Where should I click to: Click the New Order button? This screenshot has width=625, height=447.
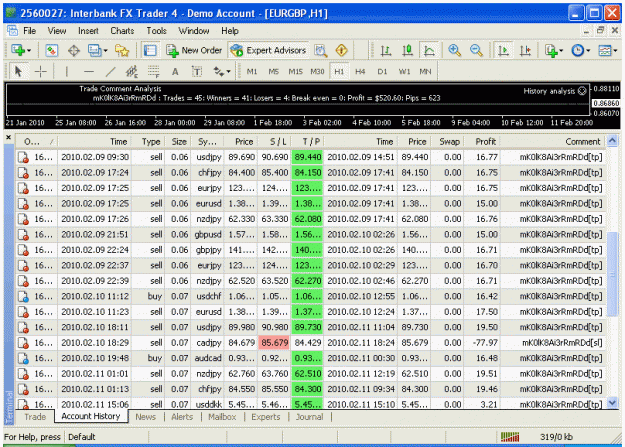point(194,50)
